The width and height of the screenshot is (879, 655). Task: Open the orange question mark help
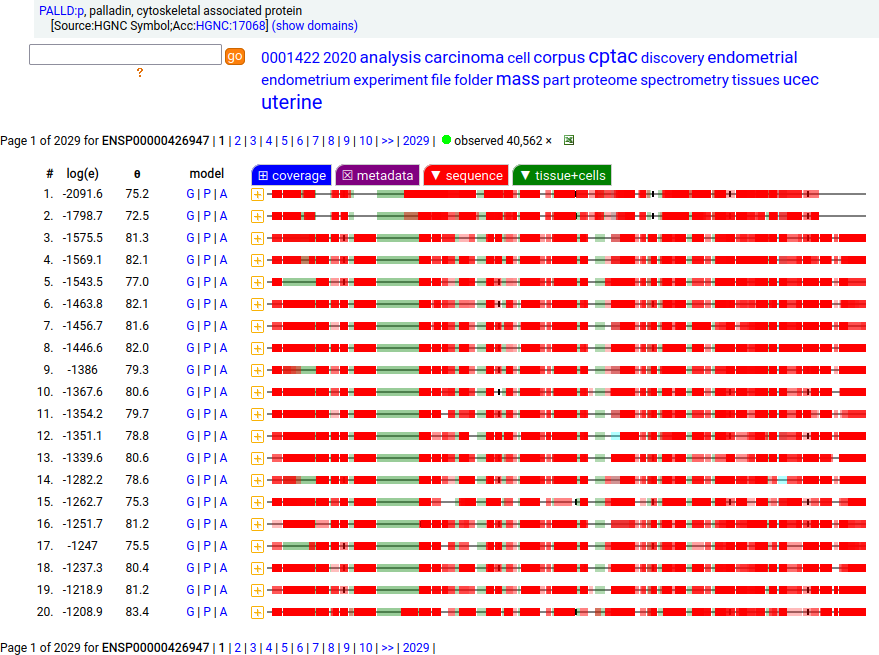[x=140, y=73]
